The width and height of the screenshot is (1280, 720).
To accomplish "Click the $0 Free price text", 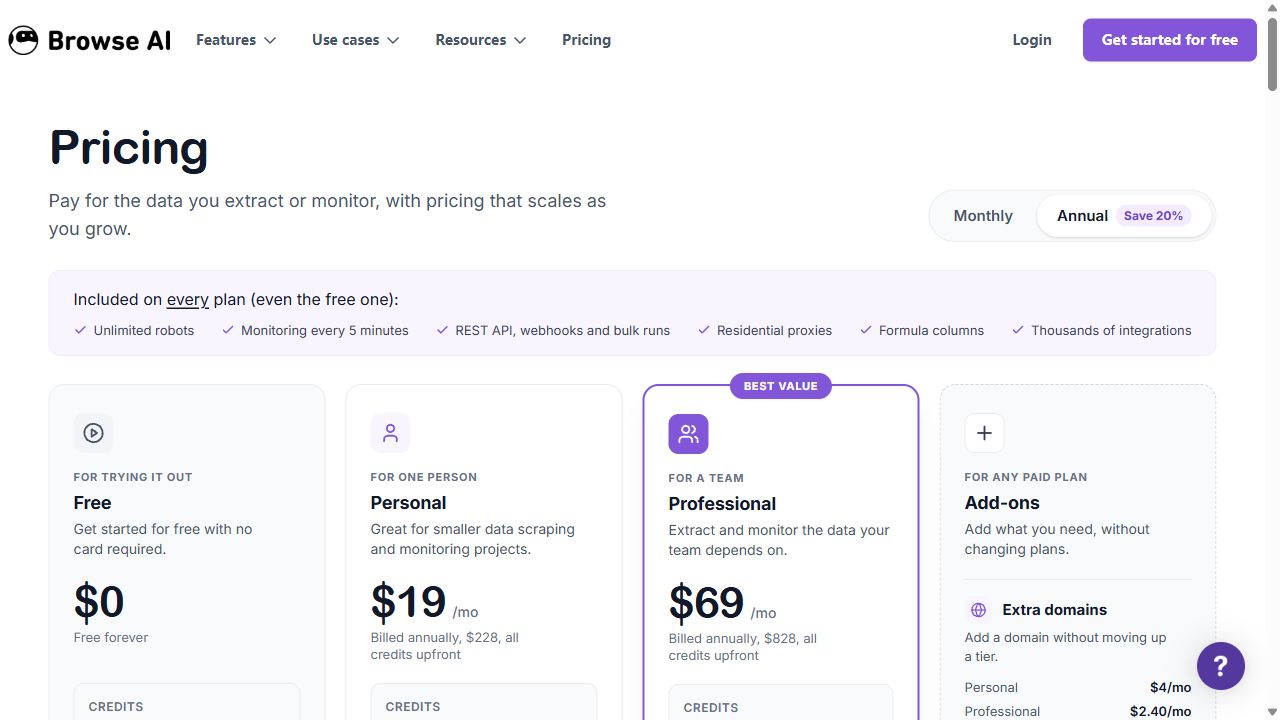I will pos(99,601).
